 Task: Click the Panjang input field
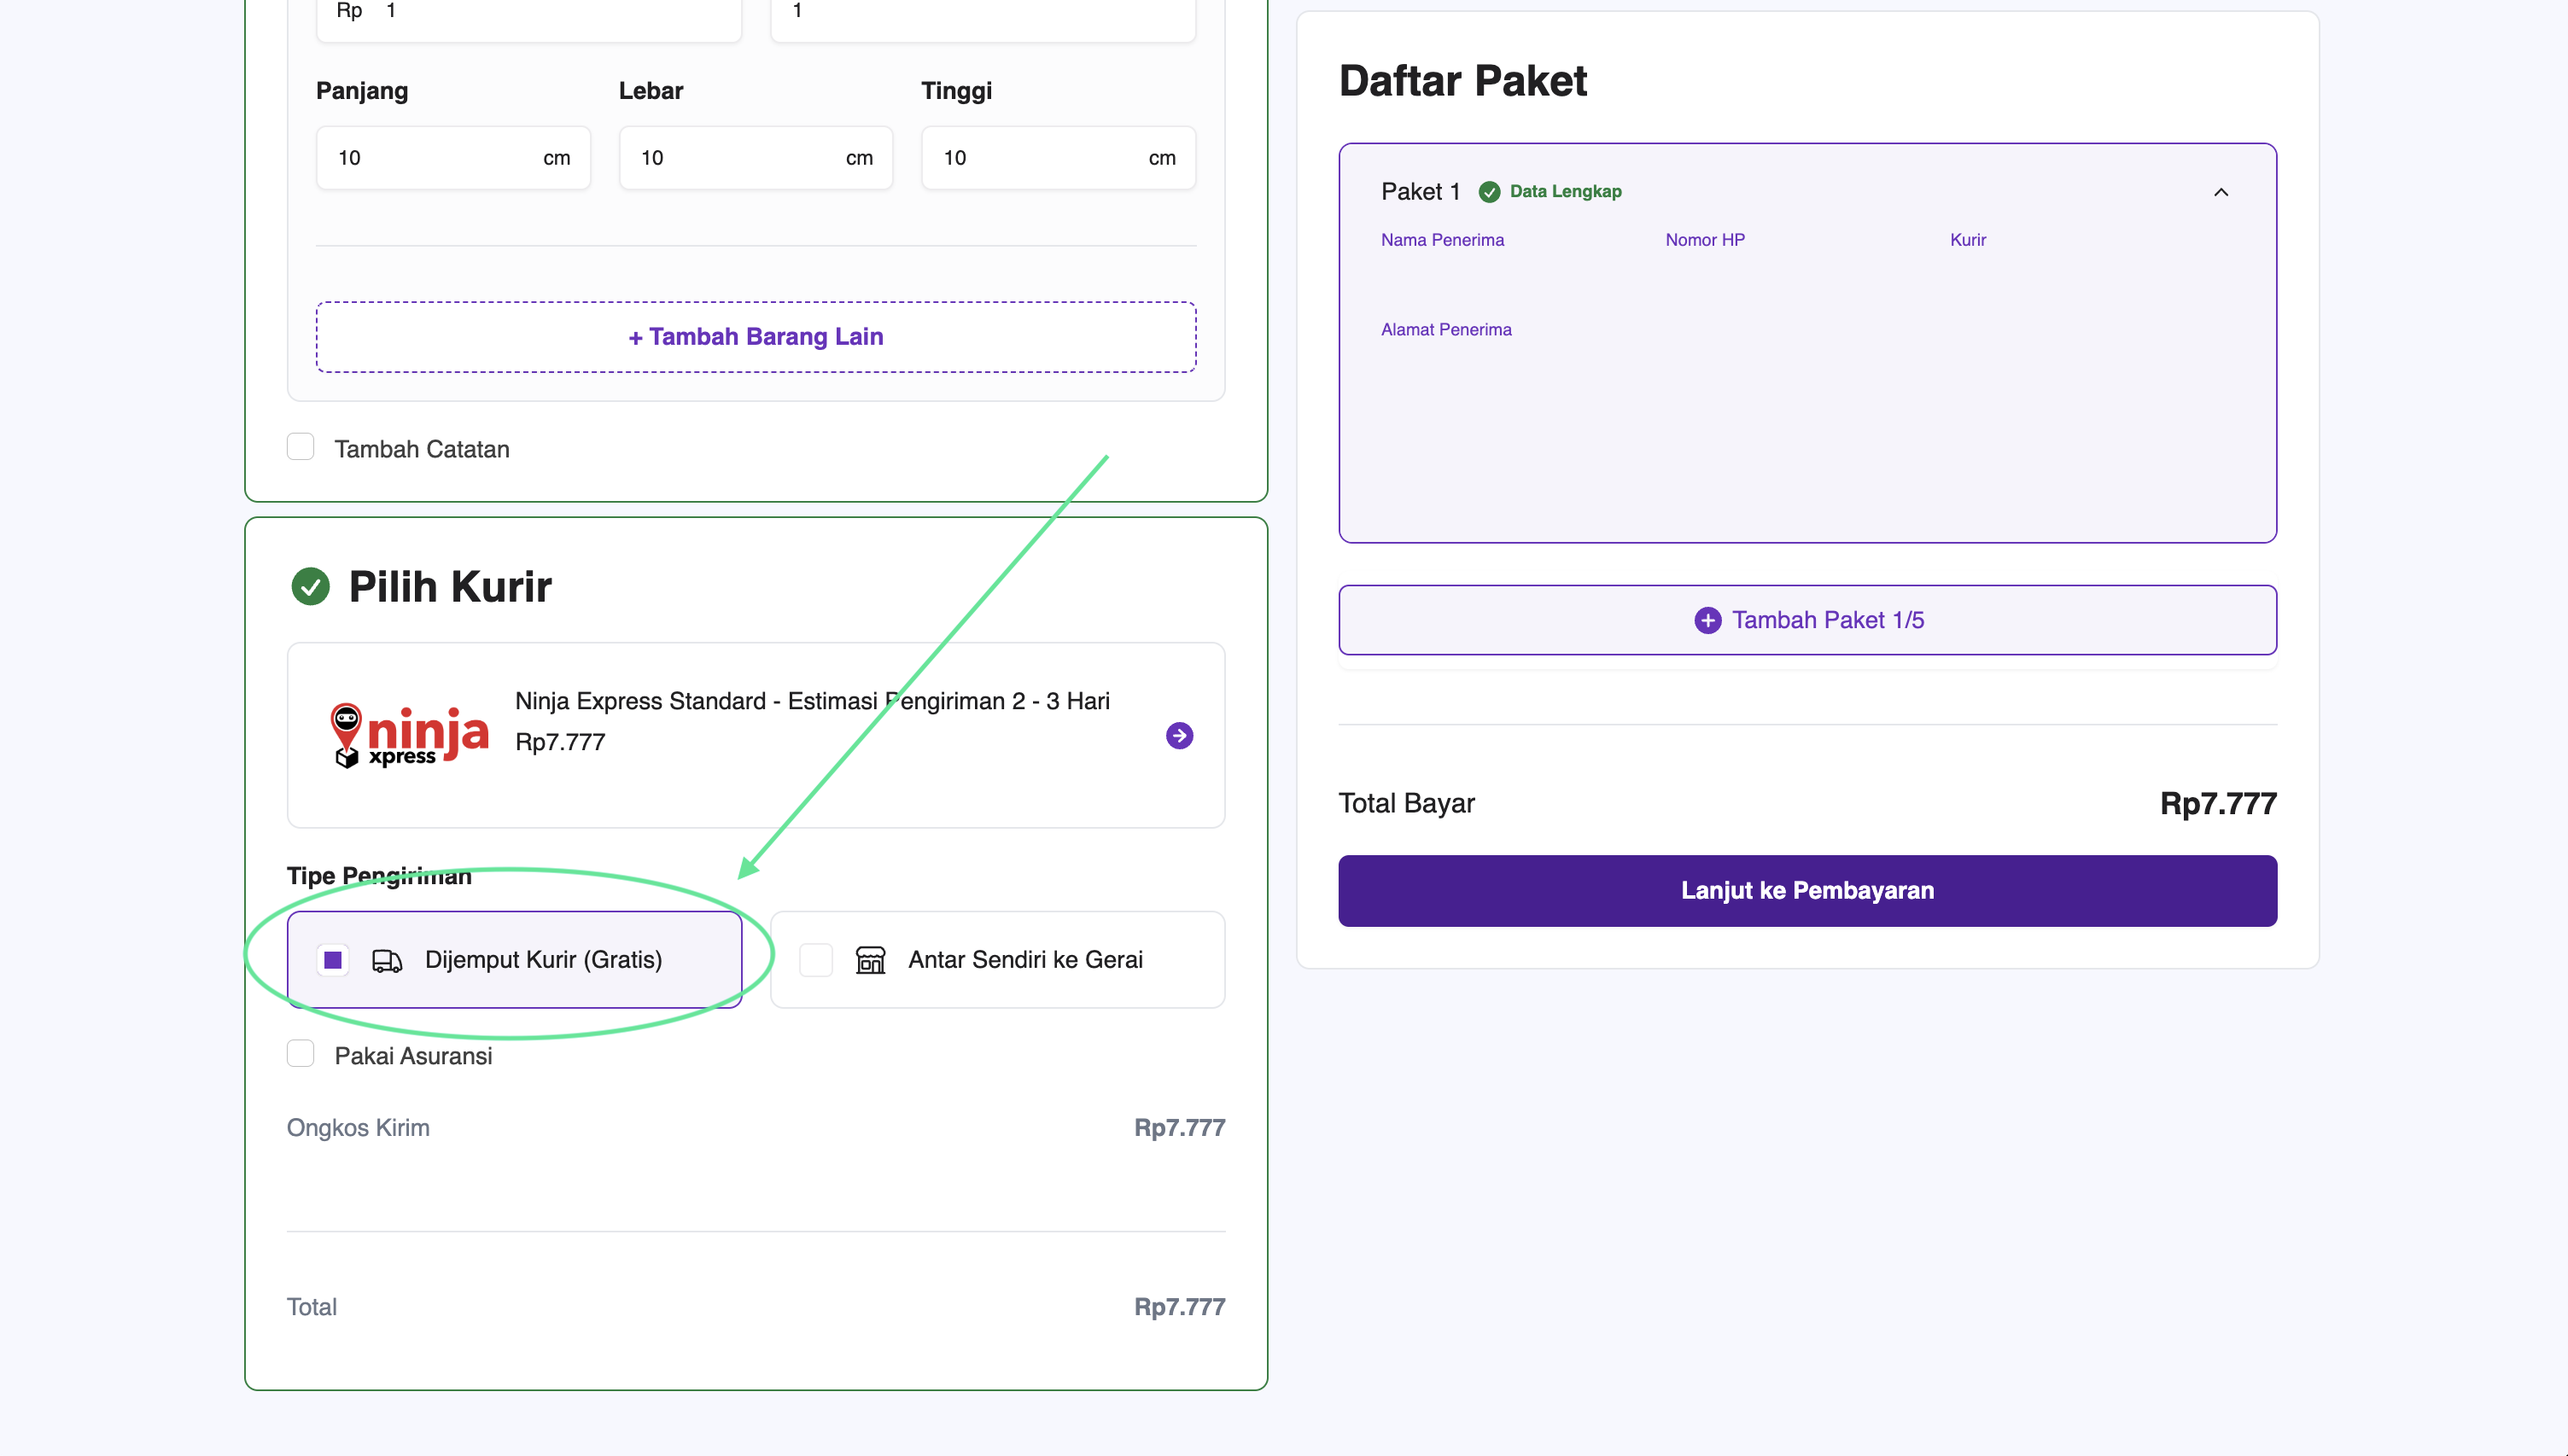coord(453,158)
